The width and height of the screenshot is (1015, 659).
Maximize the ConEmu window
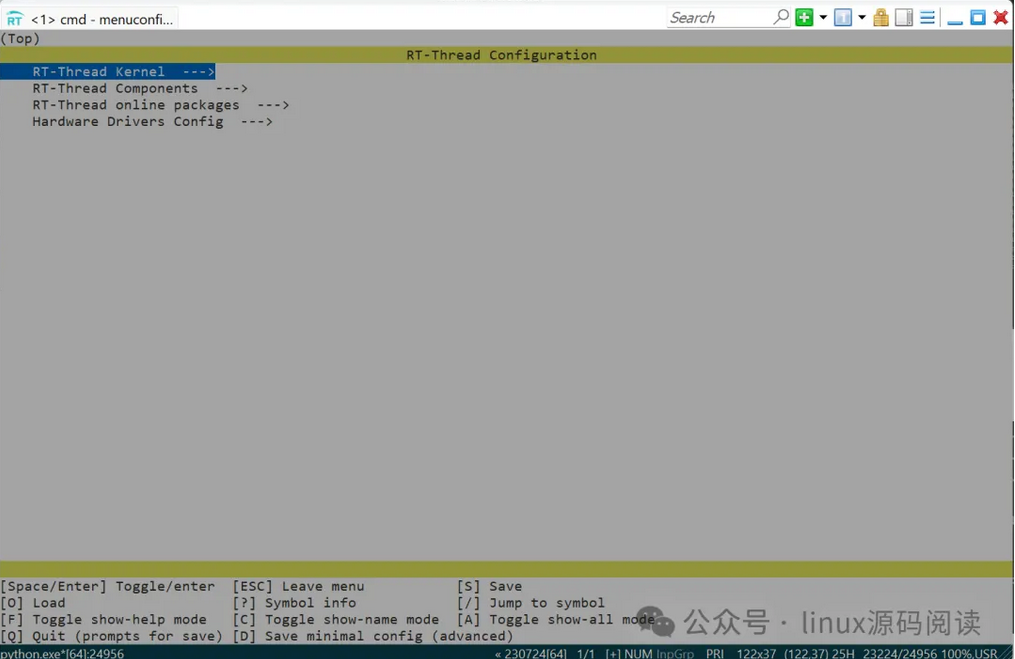coord(978,17)
